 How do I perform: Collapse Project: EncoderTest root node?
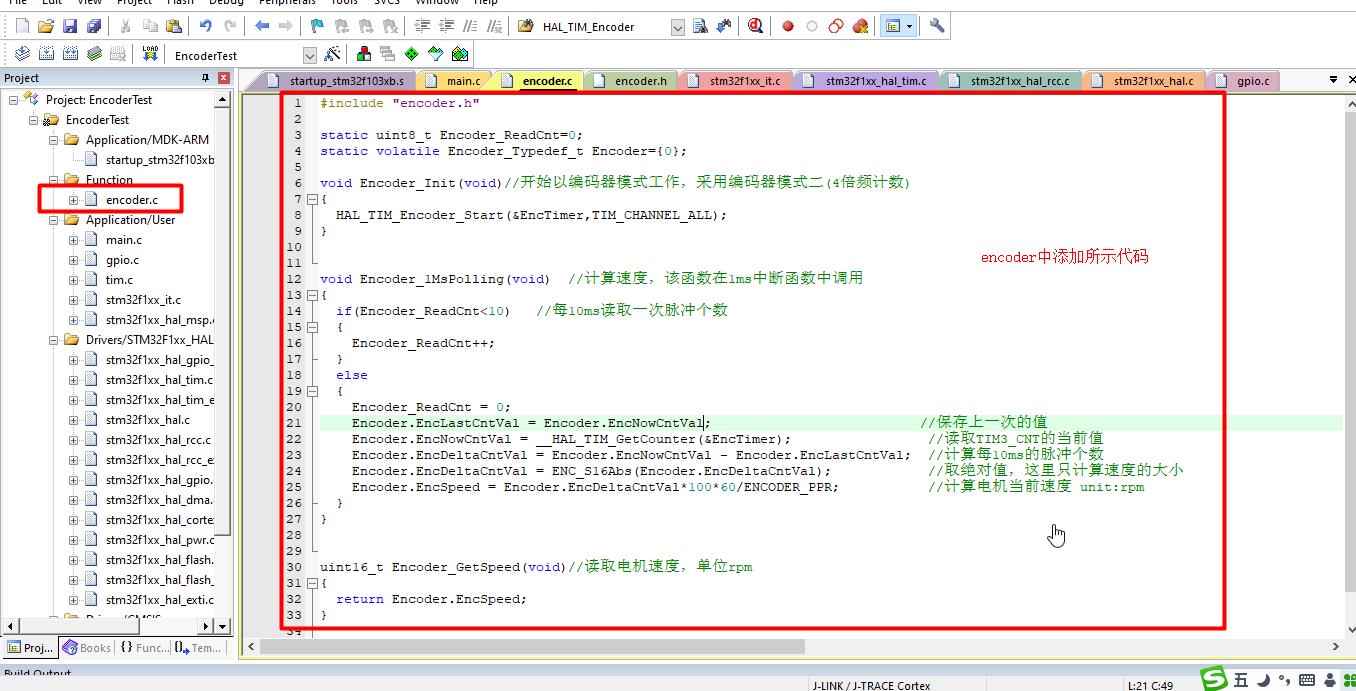13,99
